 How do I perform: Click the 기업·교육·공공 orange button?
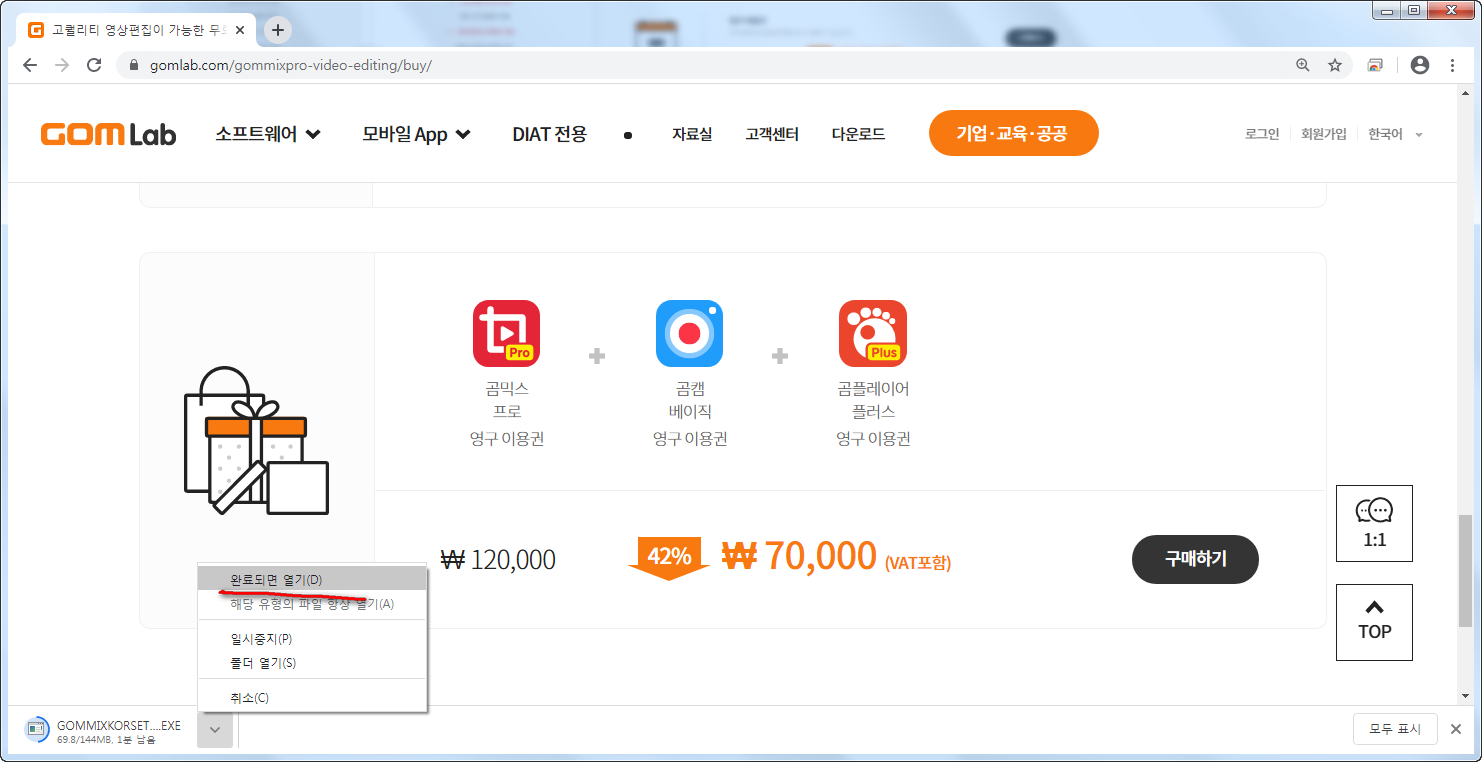[x=1013, y=133]
